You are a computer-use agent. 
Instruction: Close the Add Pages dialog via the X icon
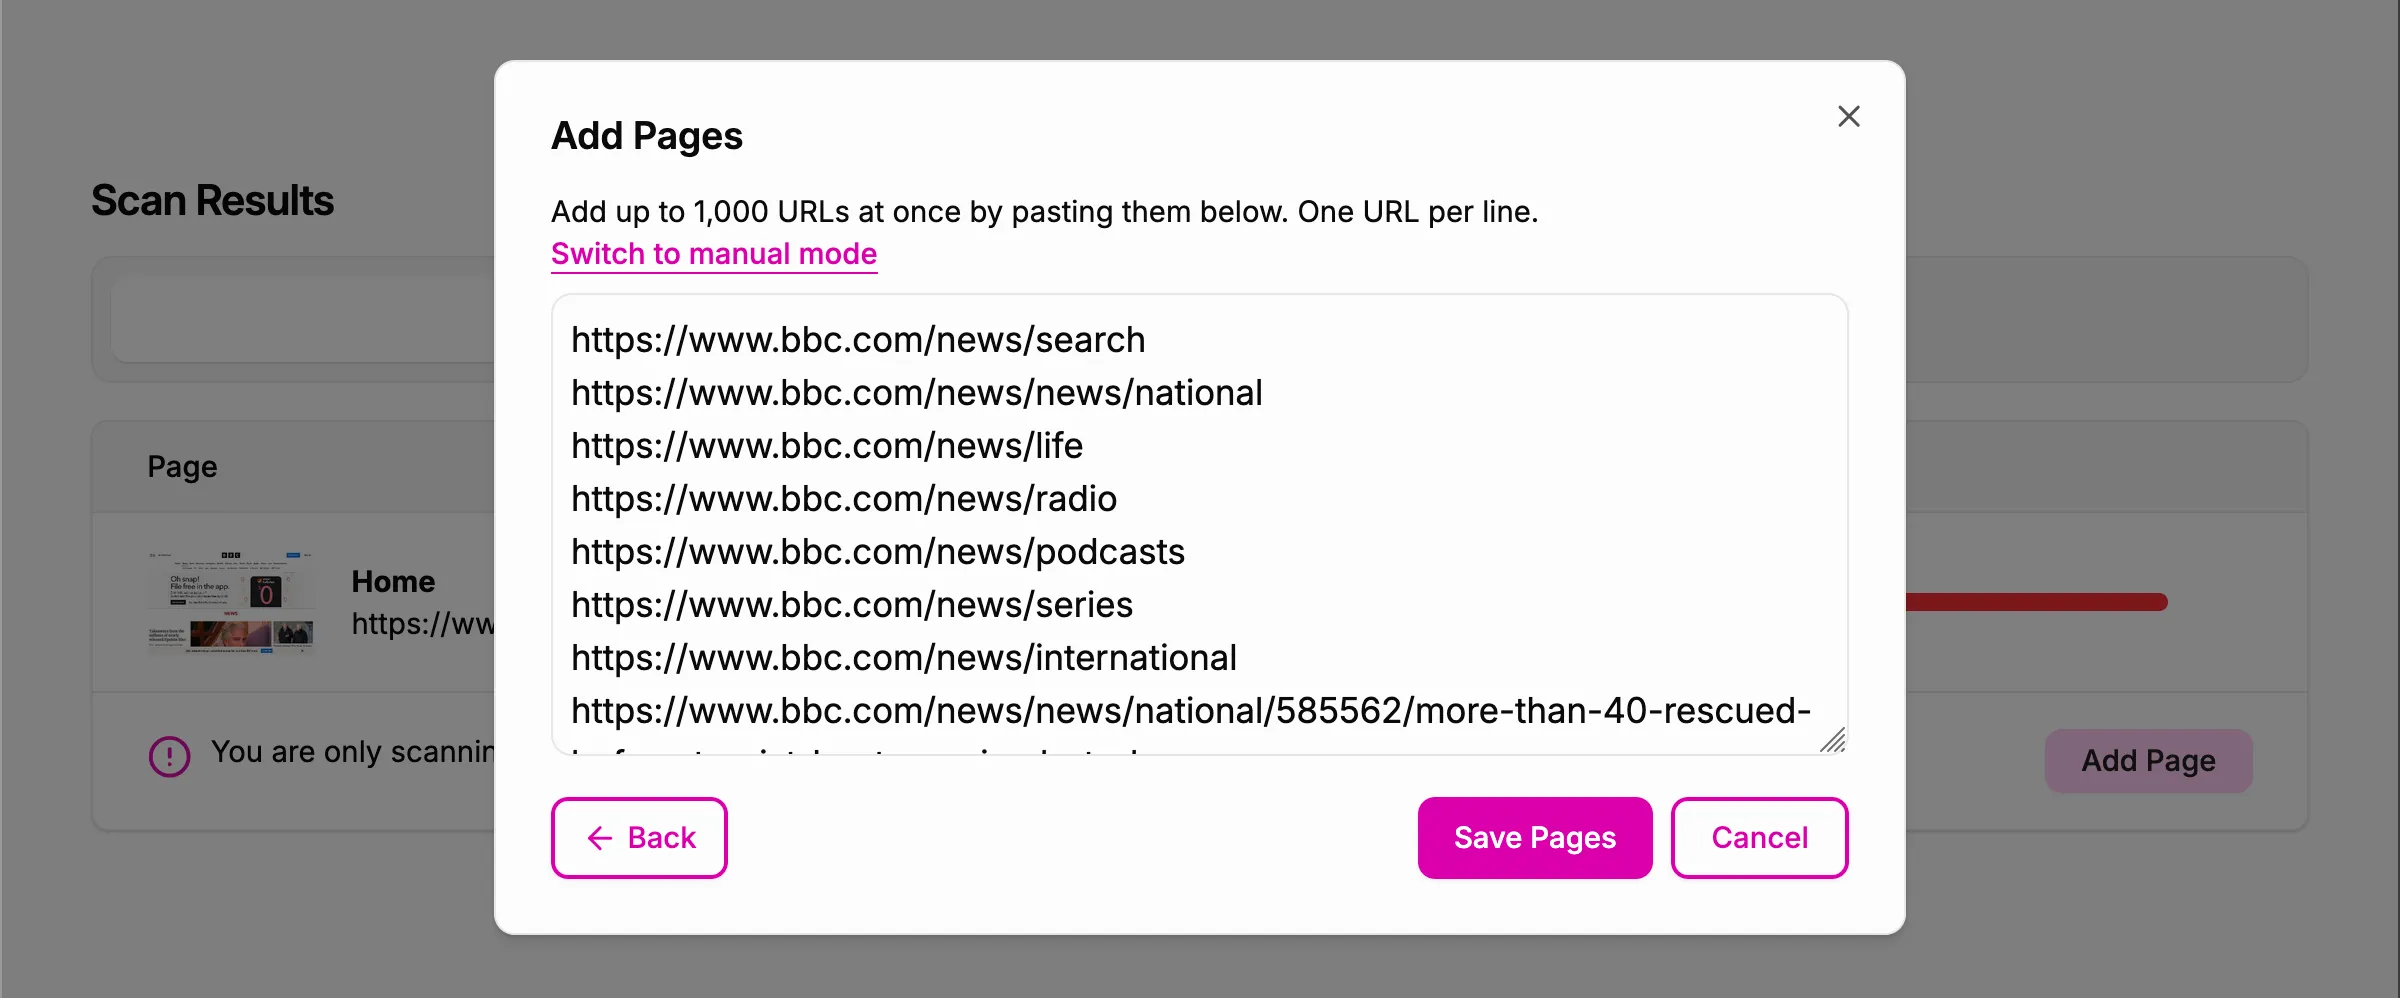(1849, 116)
